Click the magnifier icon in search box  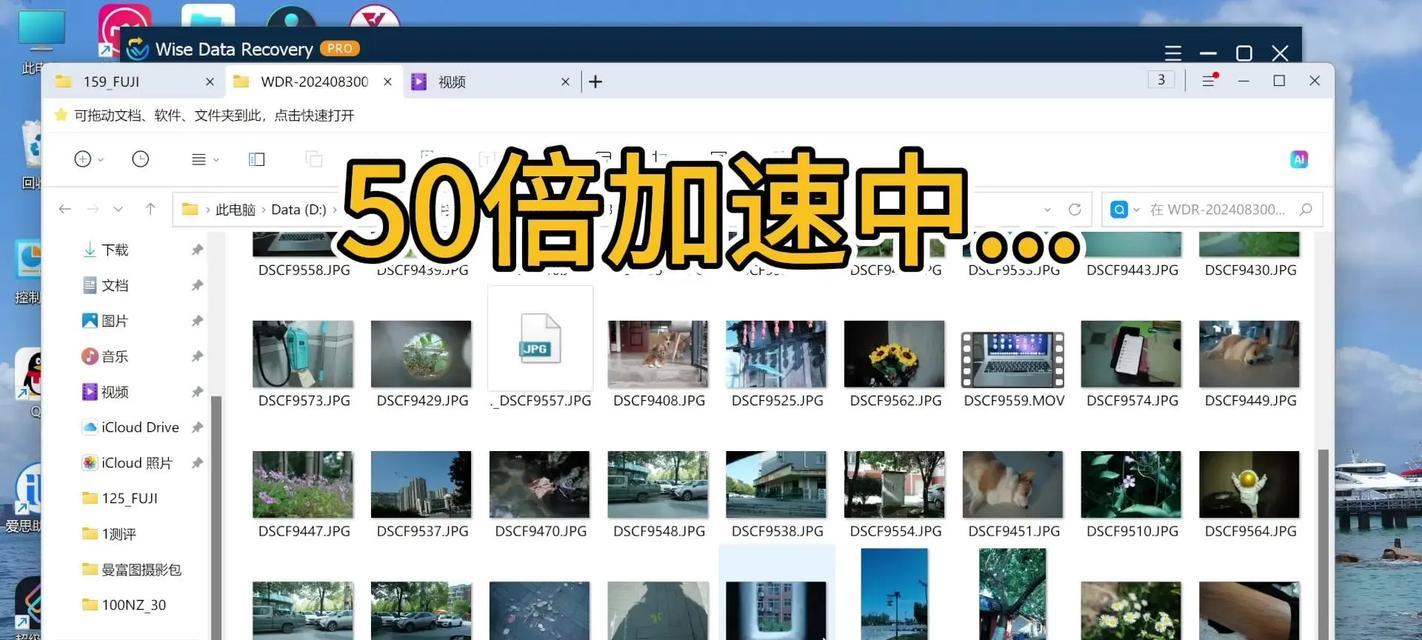click(x=1305, y=210)
